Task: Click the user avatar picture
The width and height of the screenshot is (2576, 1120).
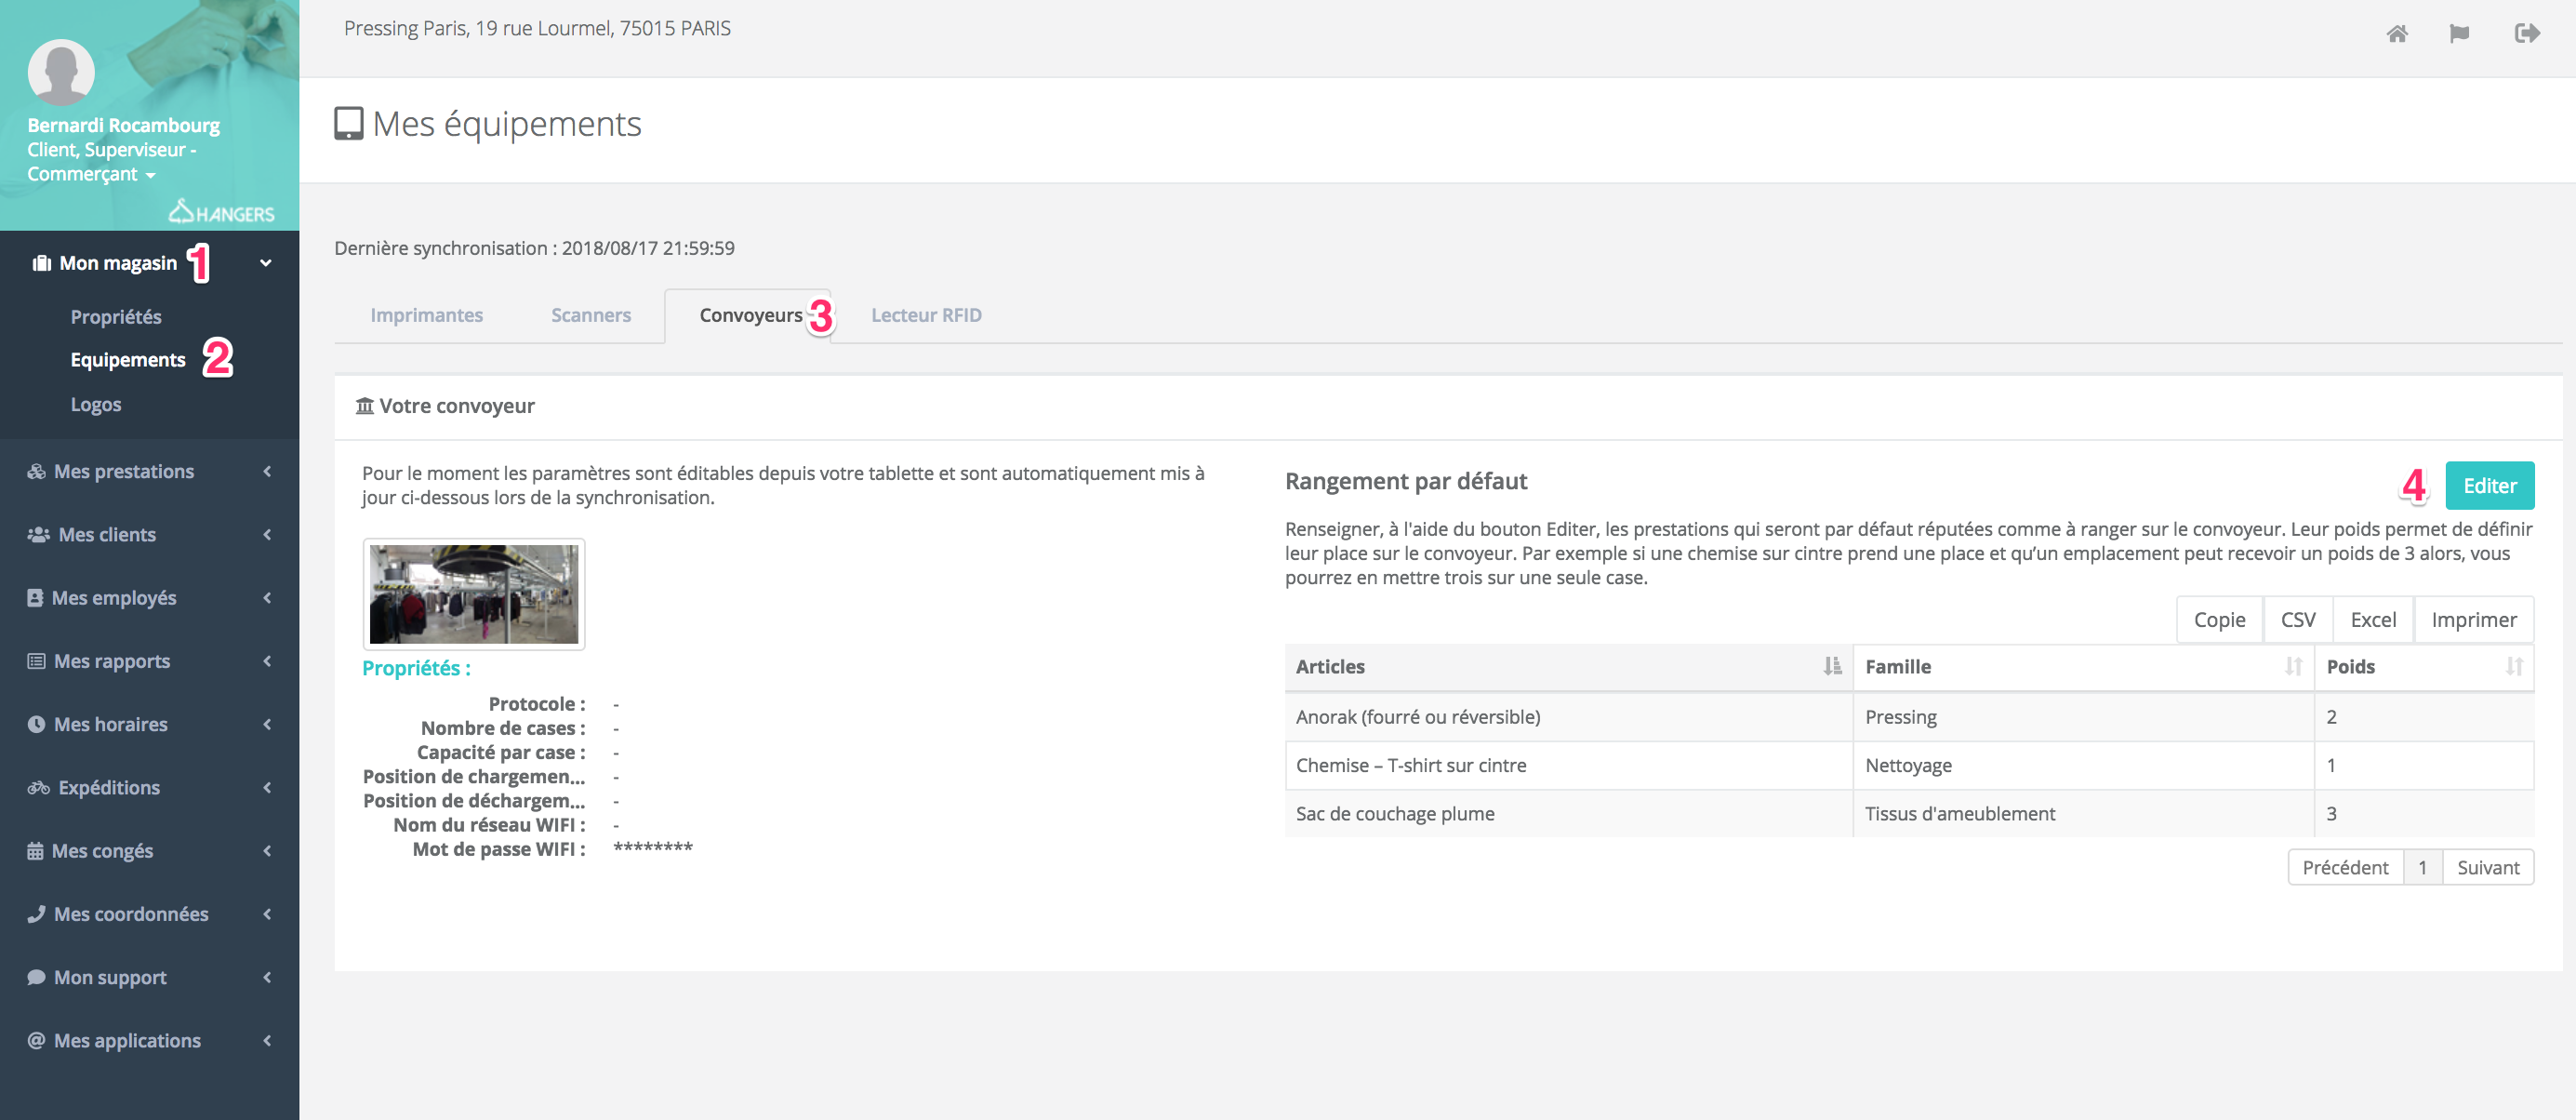Action: click(x=61, y=72)
